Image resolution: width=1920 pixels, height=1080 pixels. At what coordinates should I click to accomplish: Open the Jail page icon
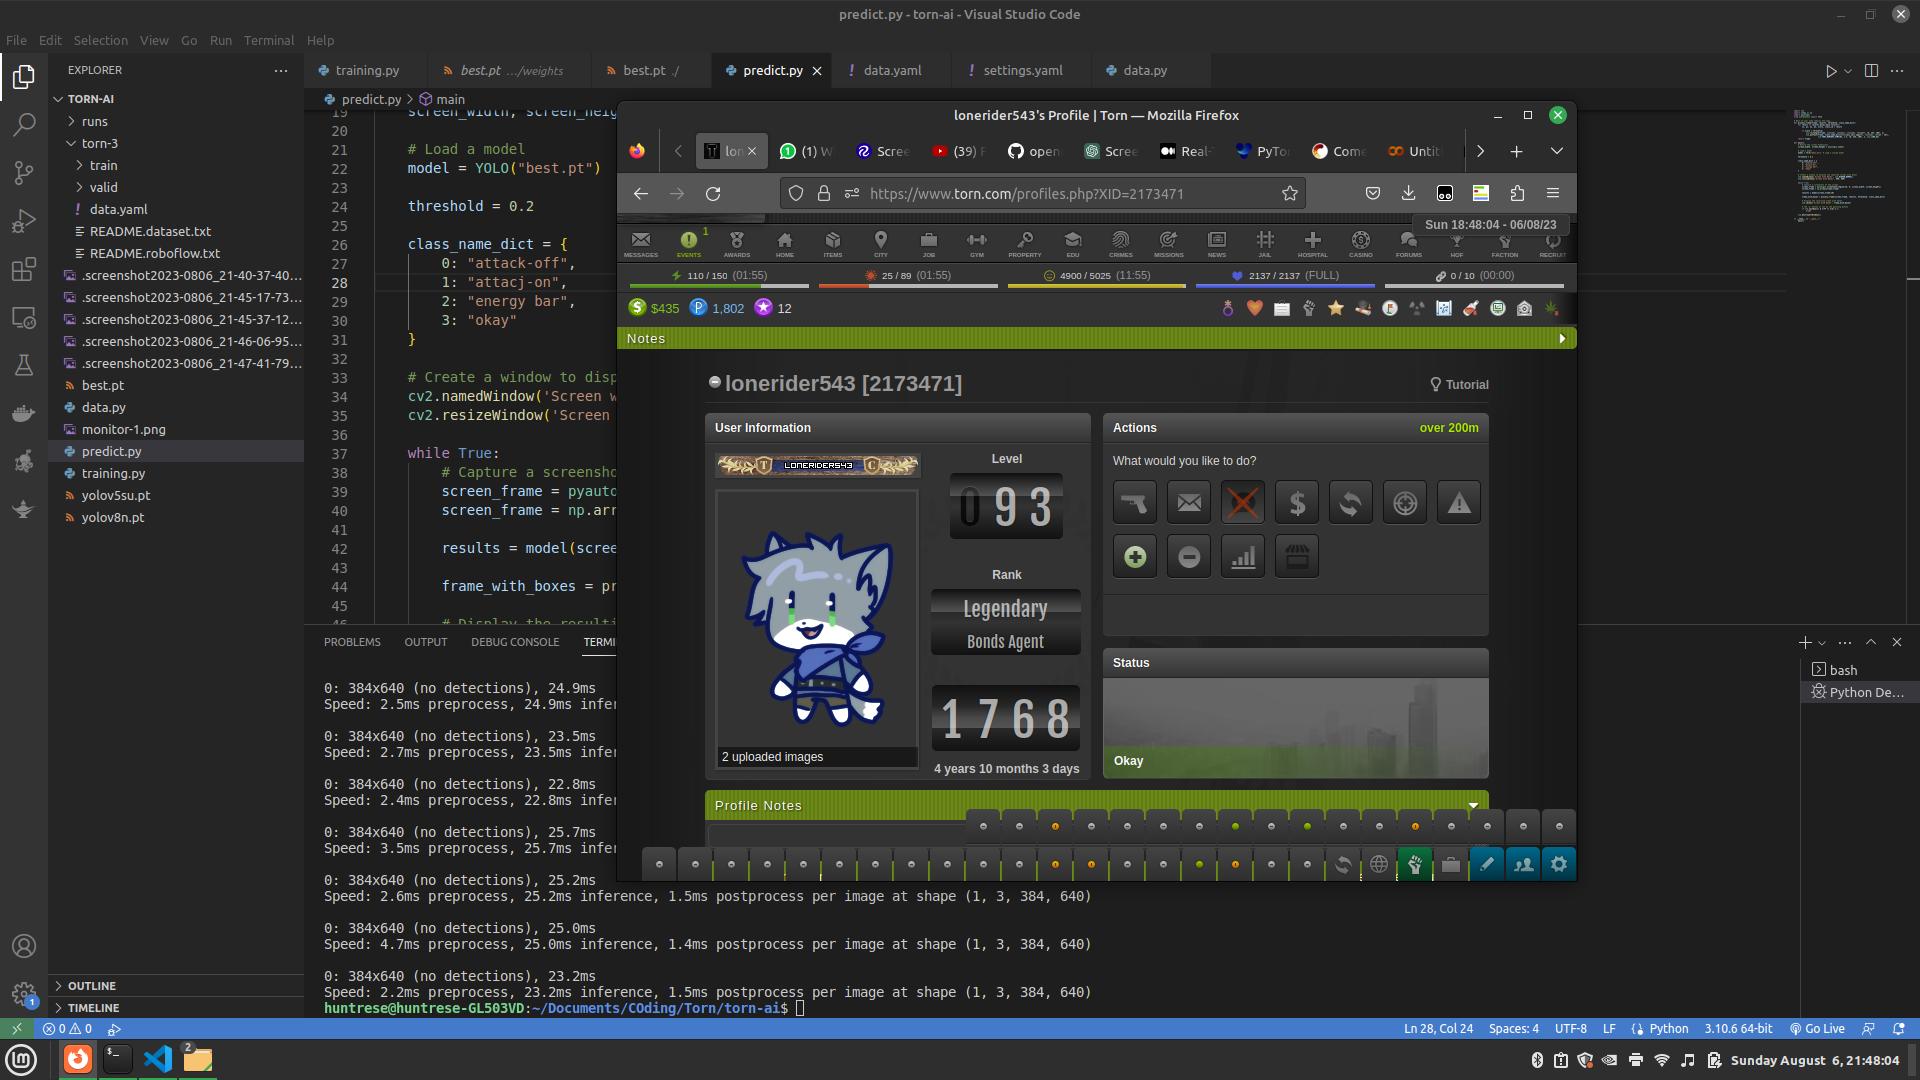(1265, 243)
